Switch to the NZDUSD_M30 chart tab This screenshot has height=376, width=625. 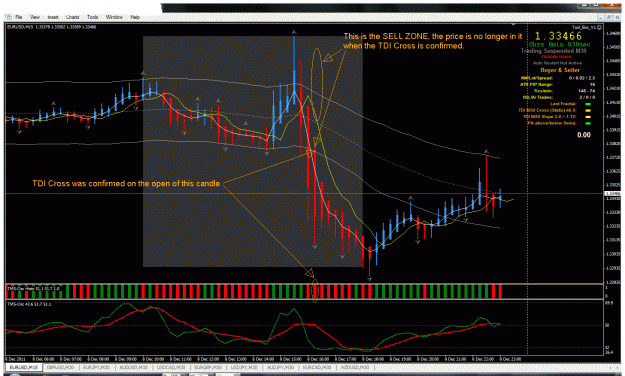click(355, 367)
